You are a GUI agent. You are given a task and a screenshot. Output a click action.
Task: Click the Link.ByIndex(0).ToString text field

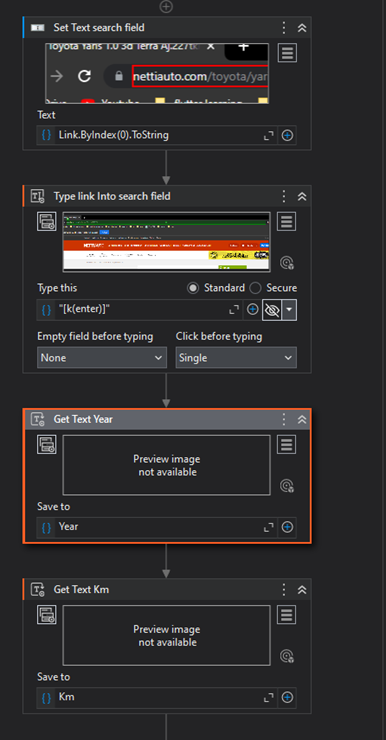158,135
